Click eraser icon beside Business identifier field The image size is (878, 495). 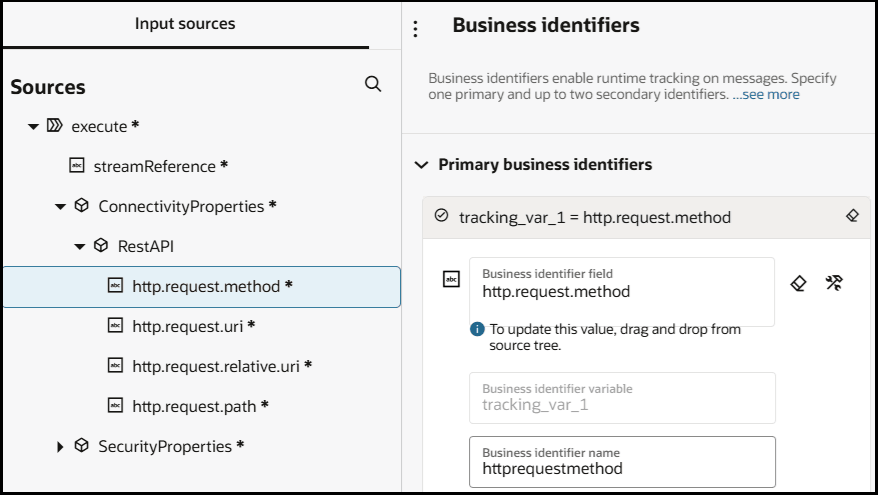(x=798, y=283)
